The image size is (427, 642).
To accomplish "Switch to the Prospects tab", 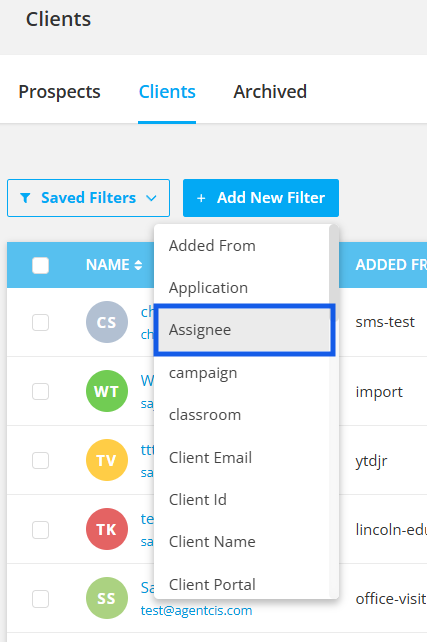I will point(59,92).
